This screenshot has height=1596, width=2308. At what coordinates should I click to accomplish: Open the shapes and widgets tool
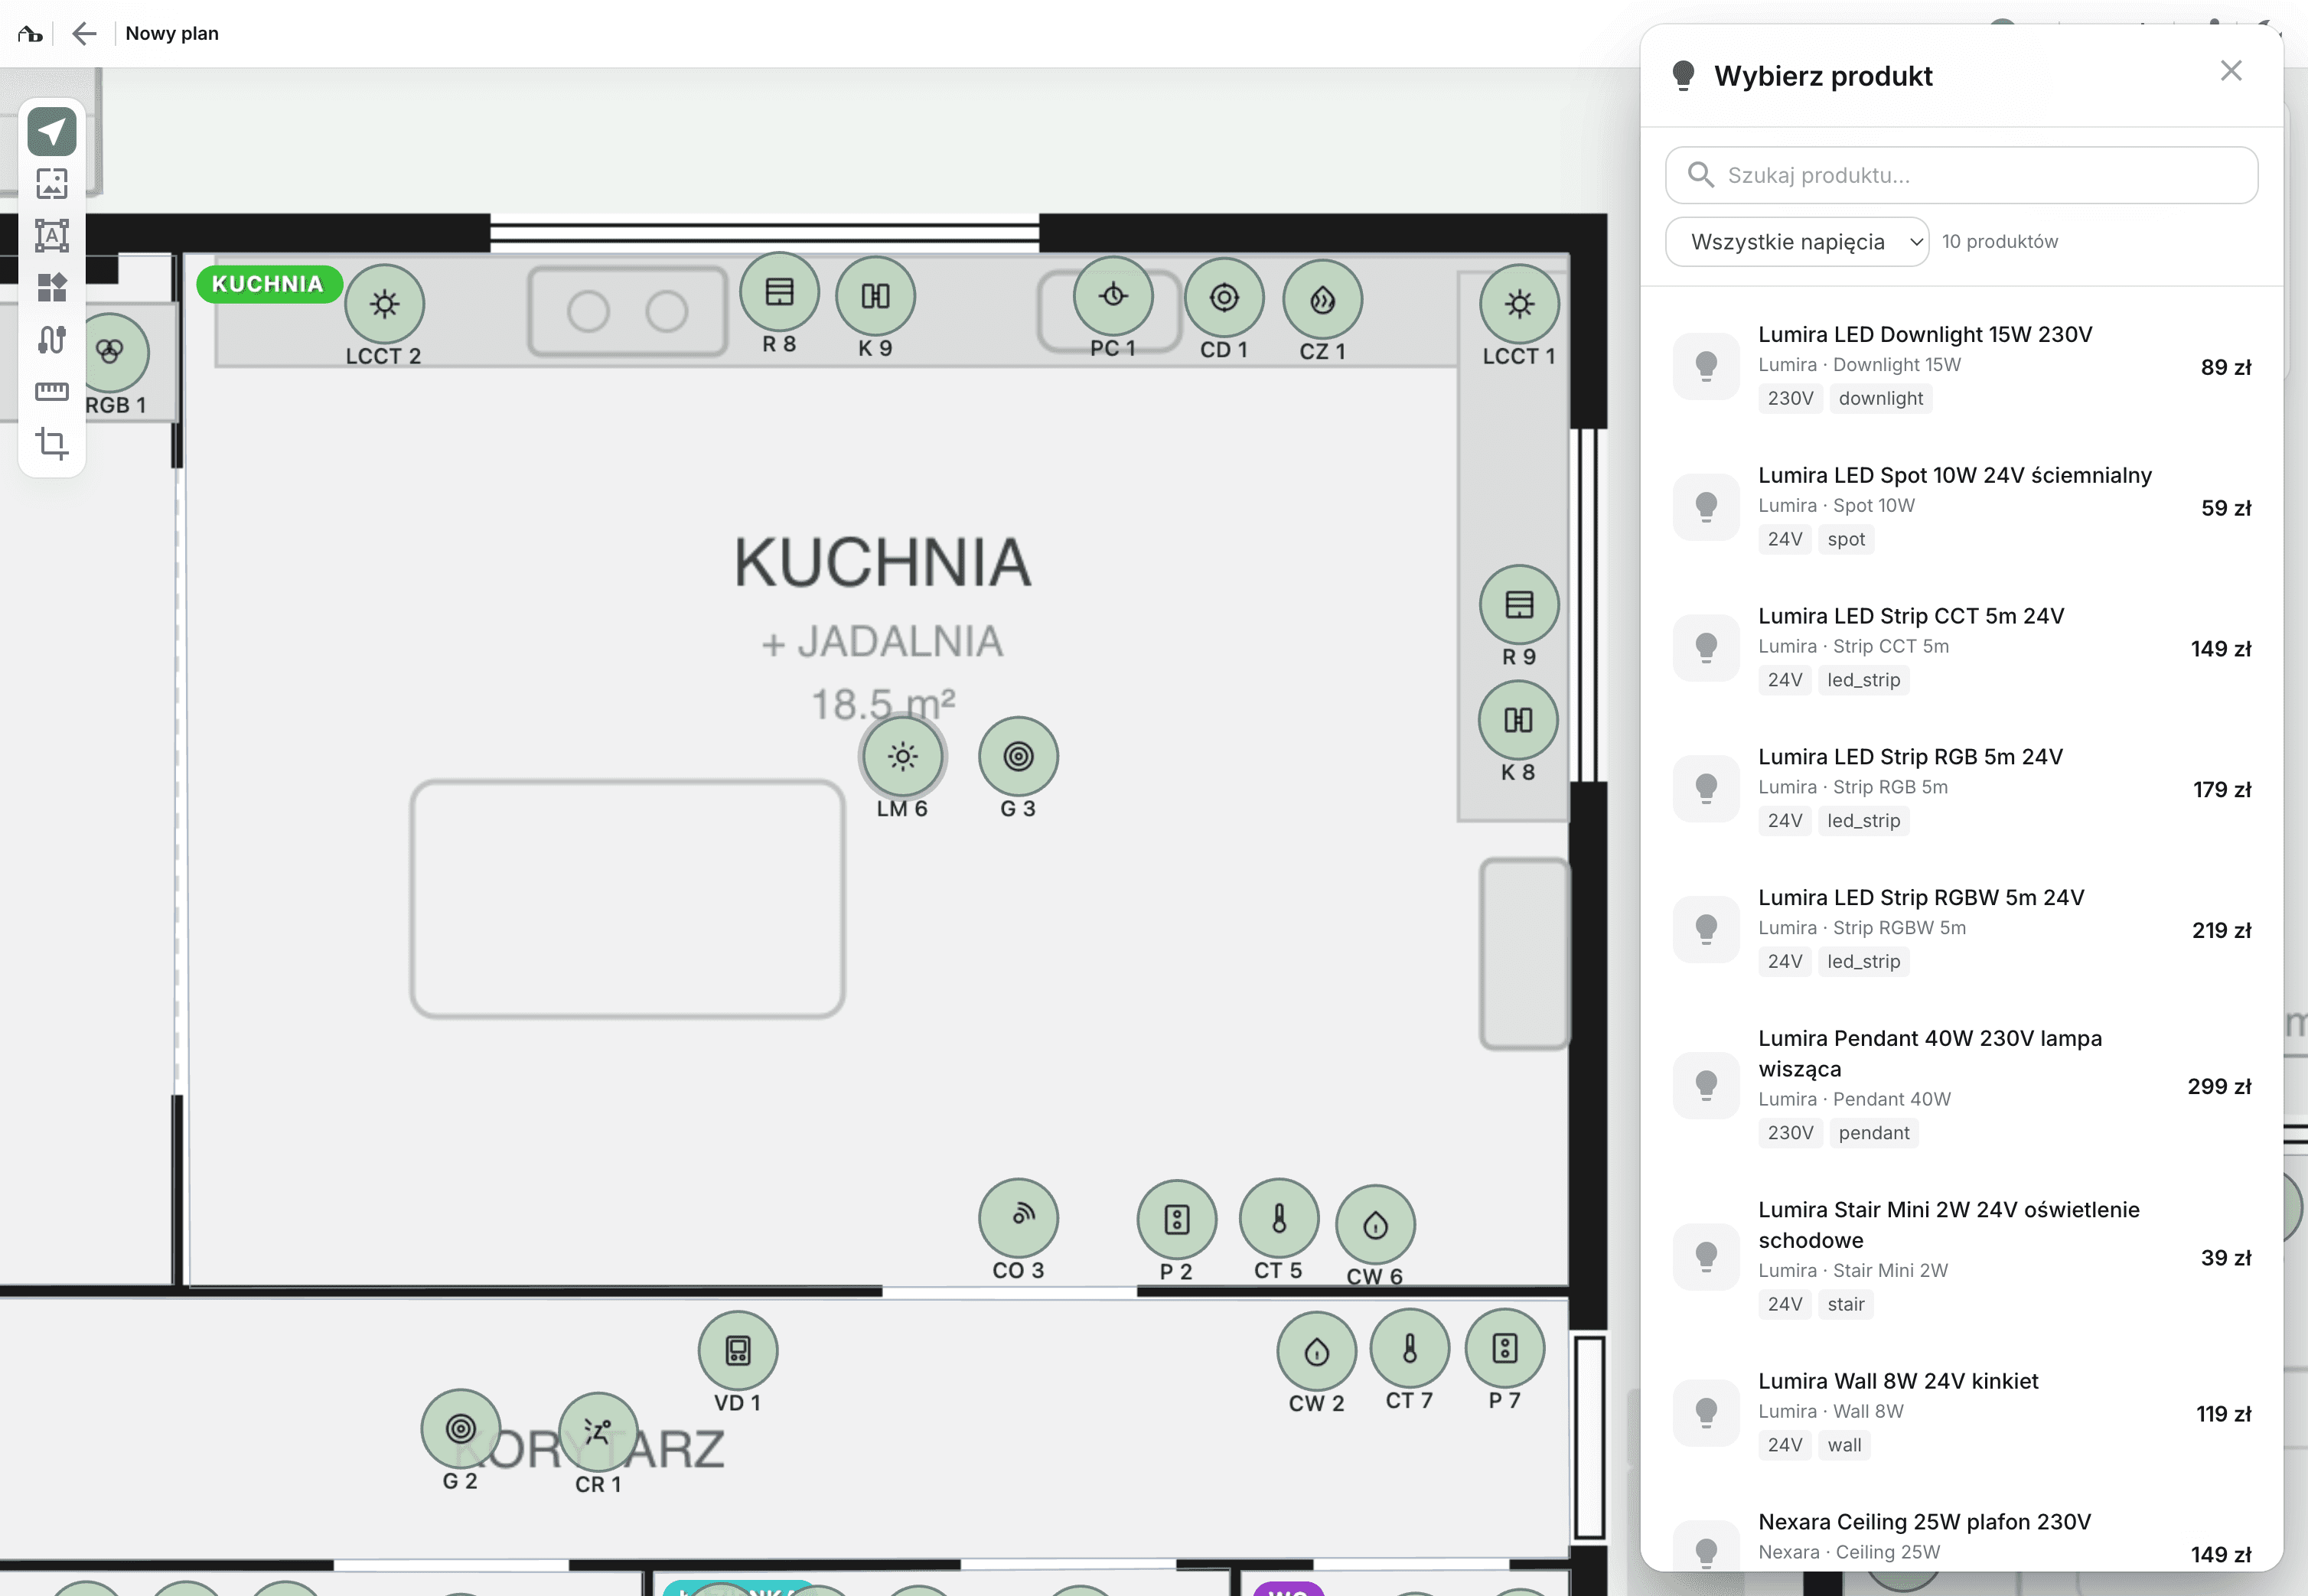(x=52, y=288)
